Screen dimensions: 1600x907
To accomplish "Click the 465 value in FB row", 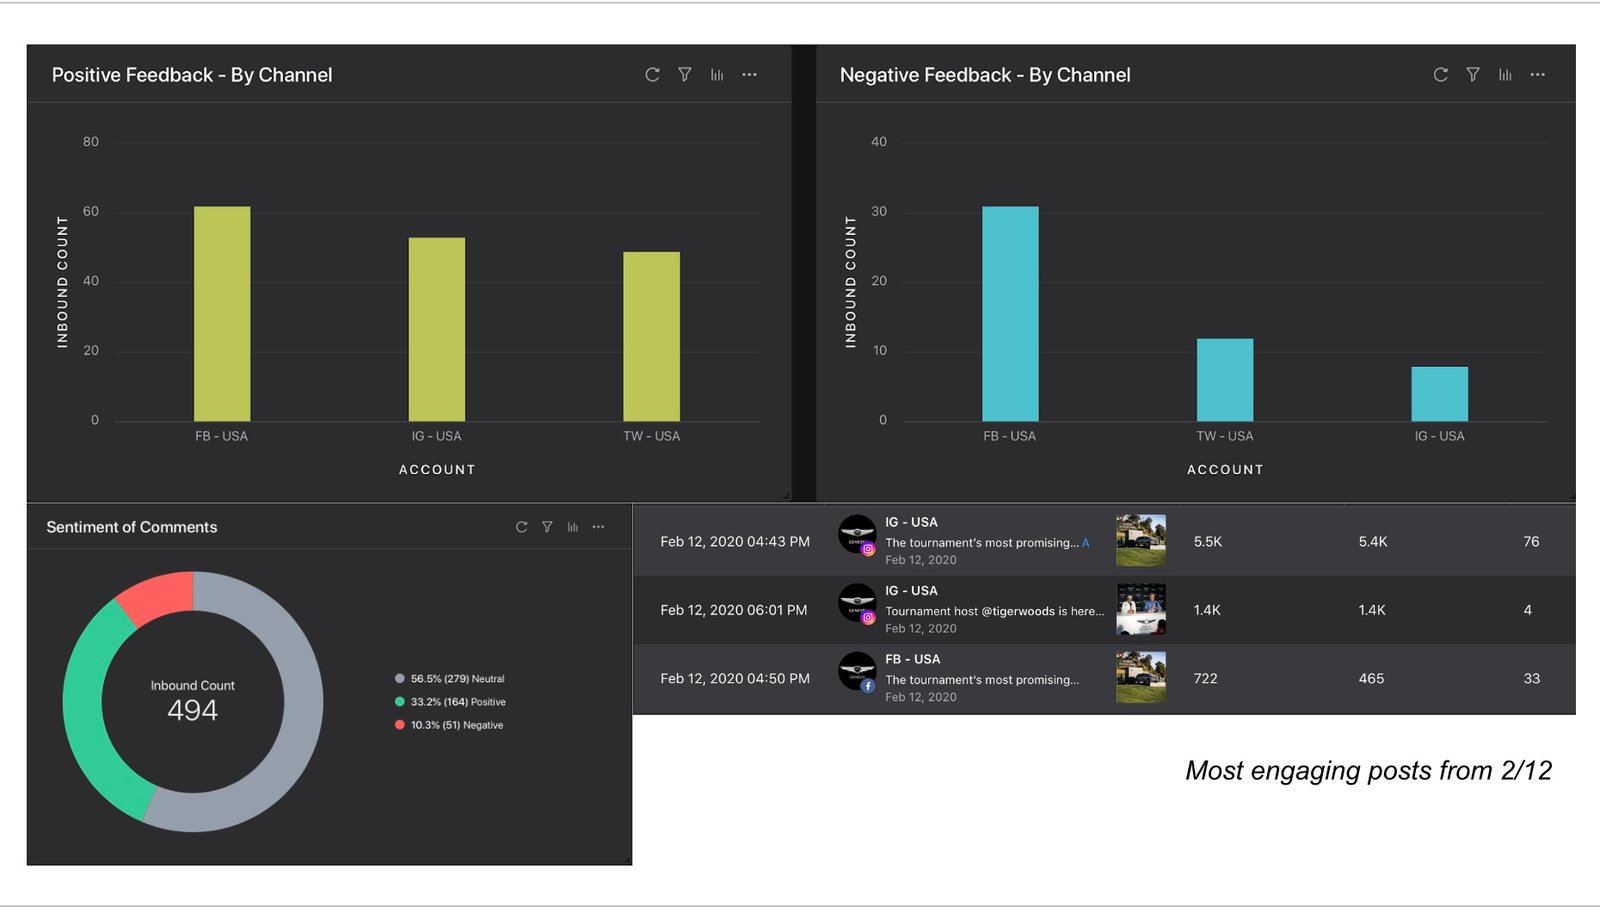I will (1371, 679).
